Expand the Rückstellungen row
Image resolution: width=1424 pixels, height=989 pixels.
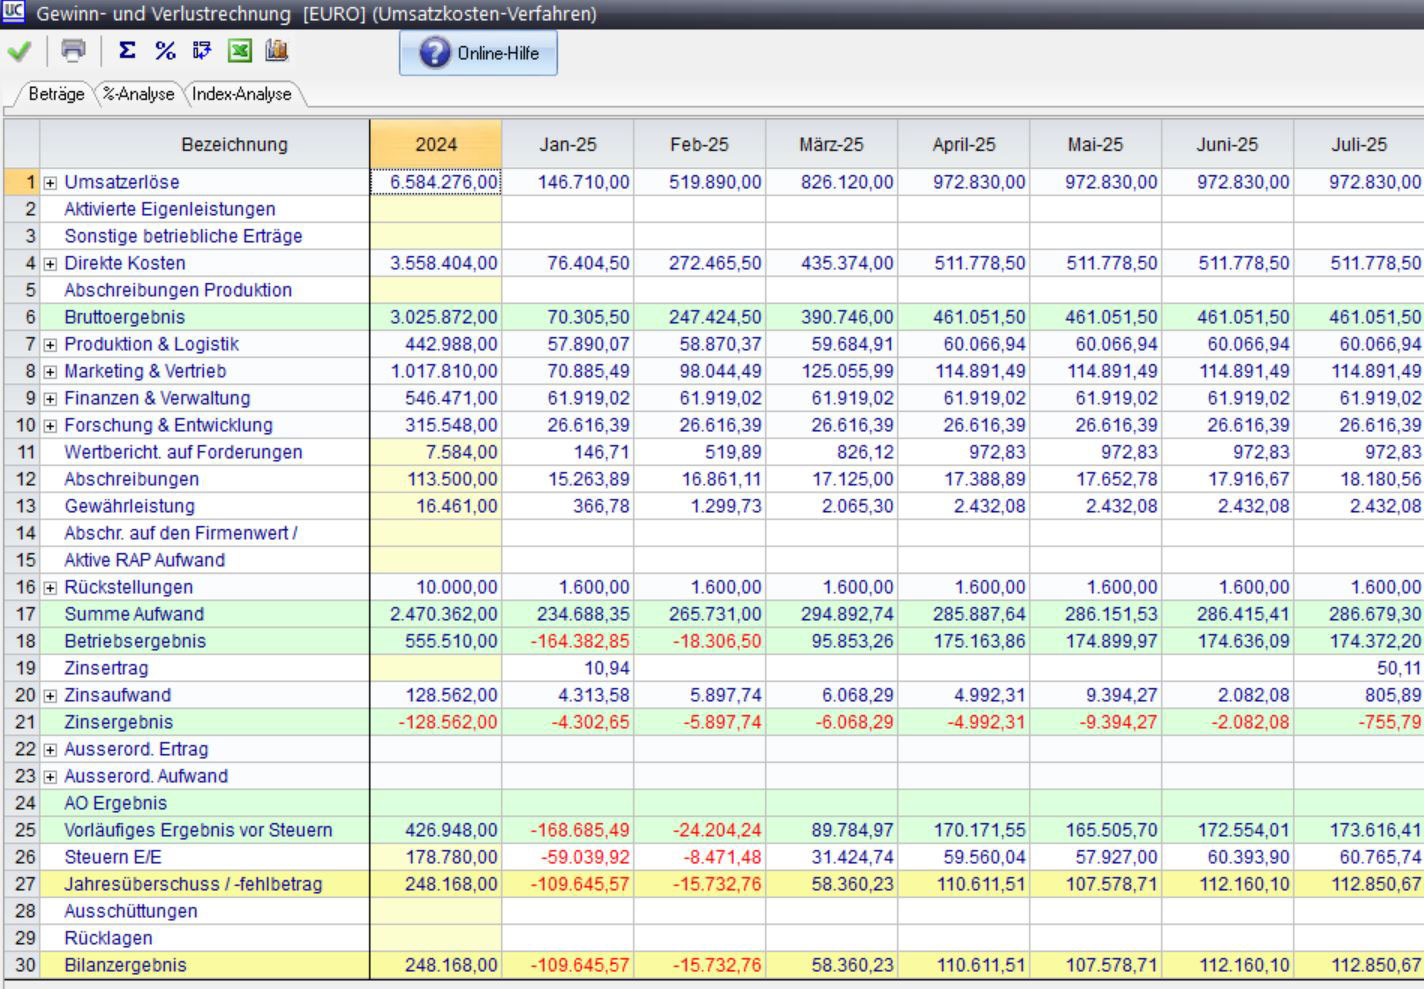(x=50, y=588)
